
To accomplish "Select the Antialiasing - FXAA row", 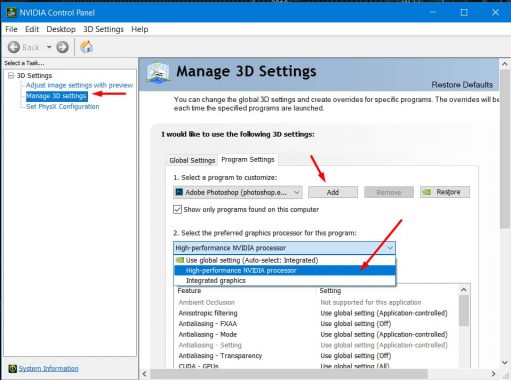I will click(316, 324).
